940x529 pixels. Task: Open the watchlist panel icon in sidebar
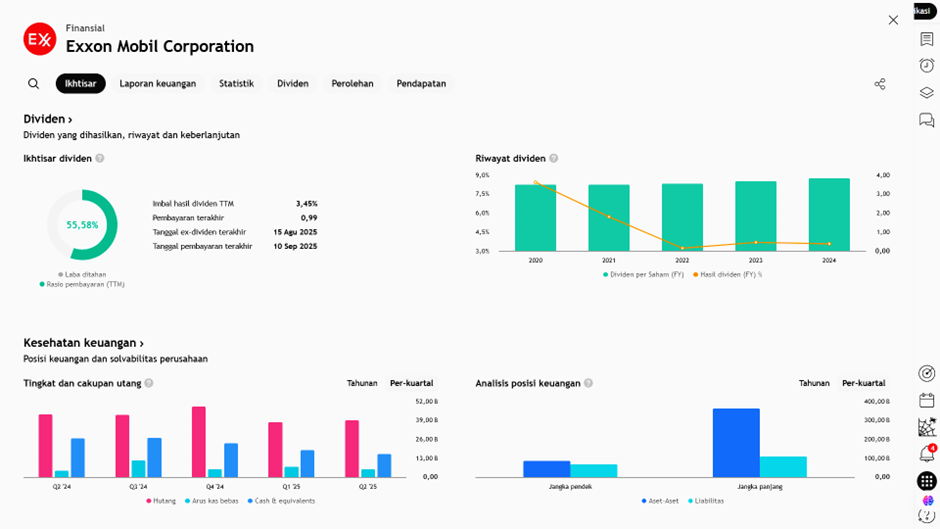point(927,40)
